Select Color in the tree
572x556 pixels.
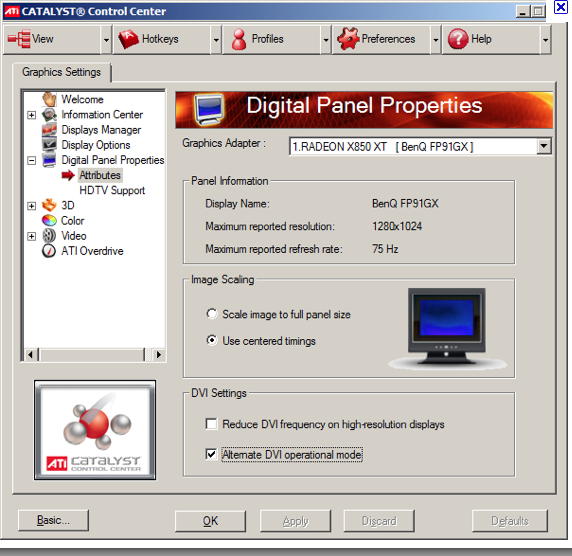click(73, 221)
